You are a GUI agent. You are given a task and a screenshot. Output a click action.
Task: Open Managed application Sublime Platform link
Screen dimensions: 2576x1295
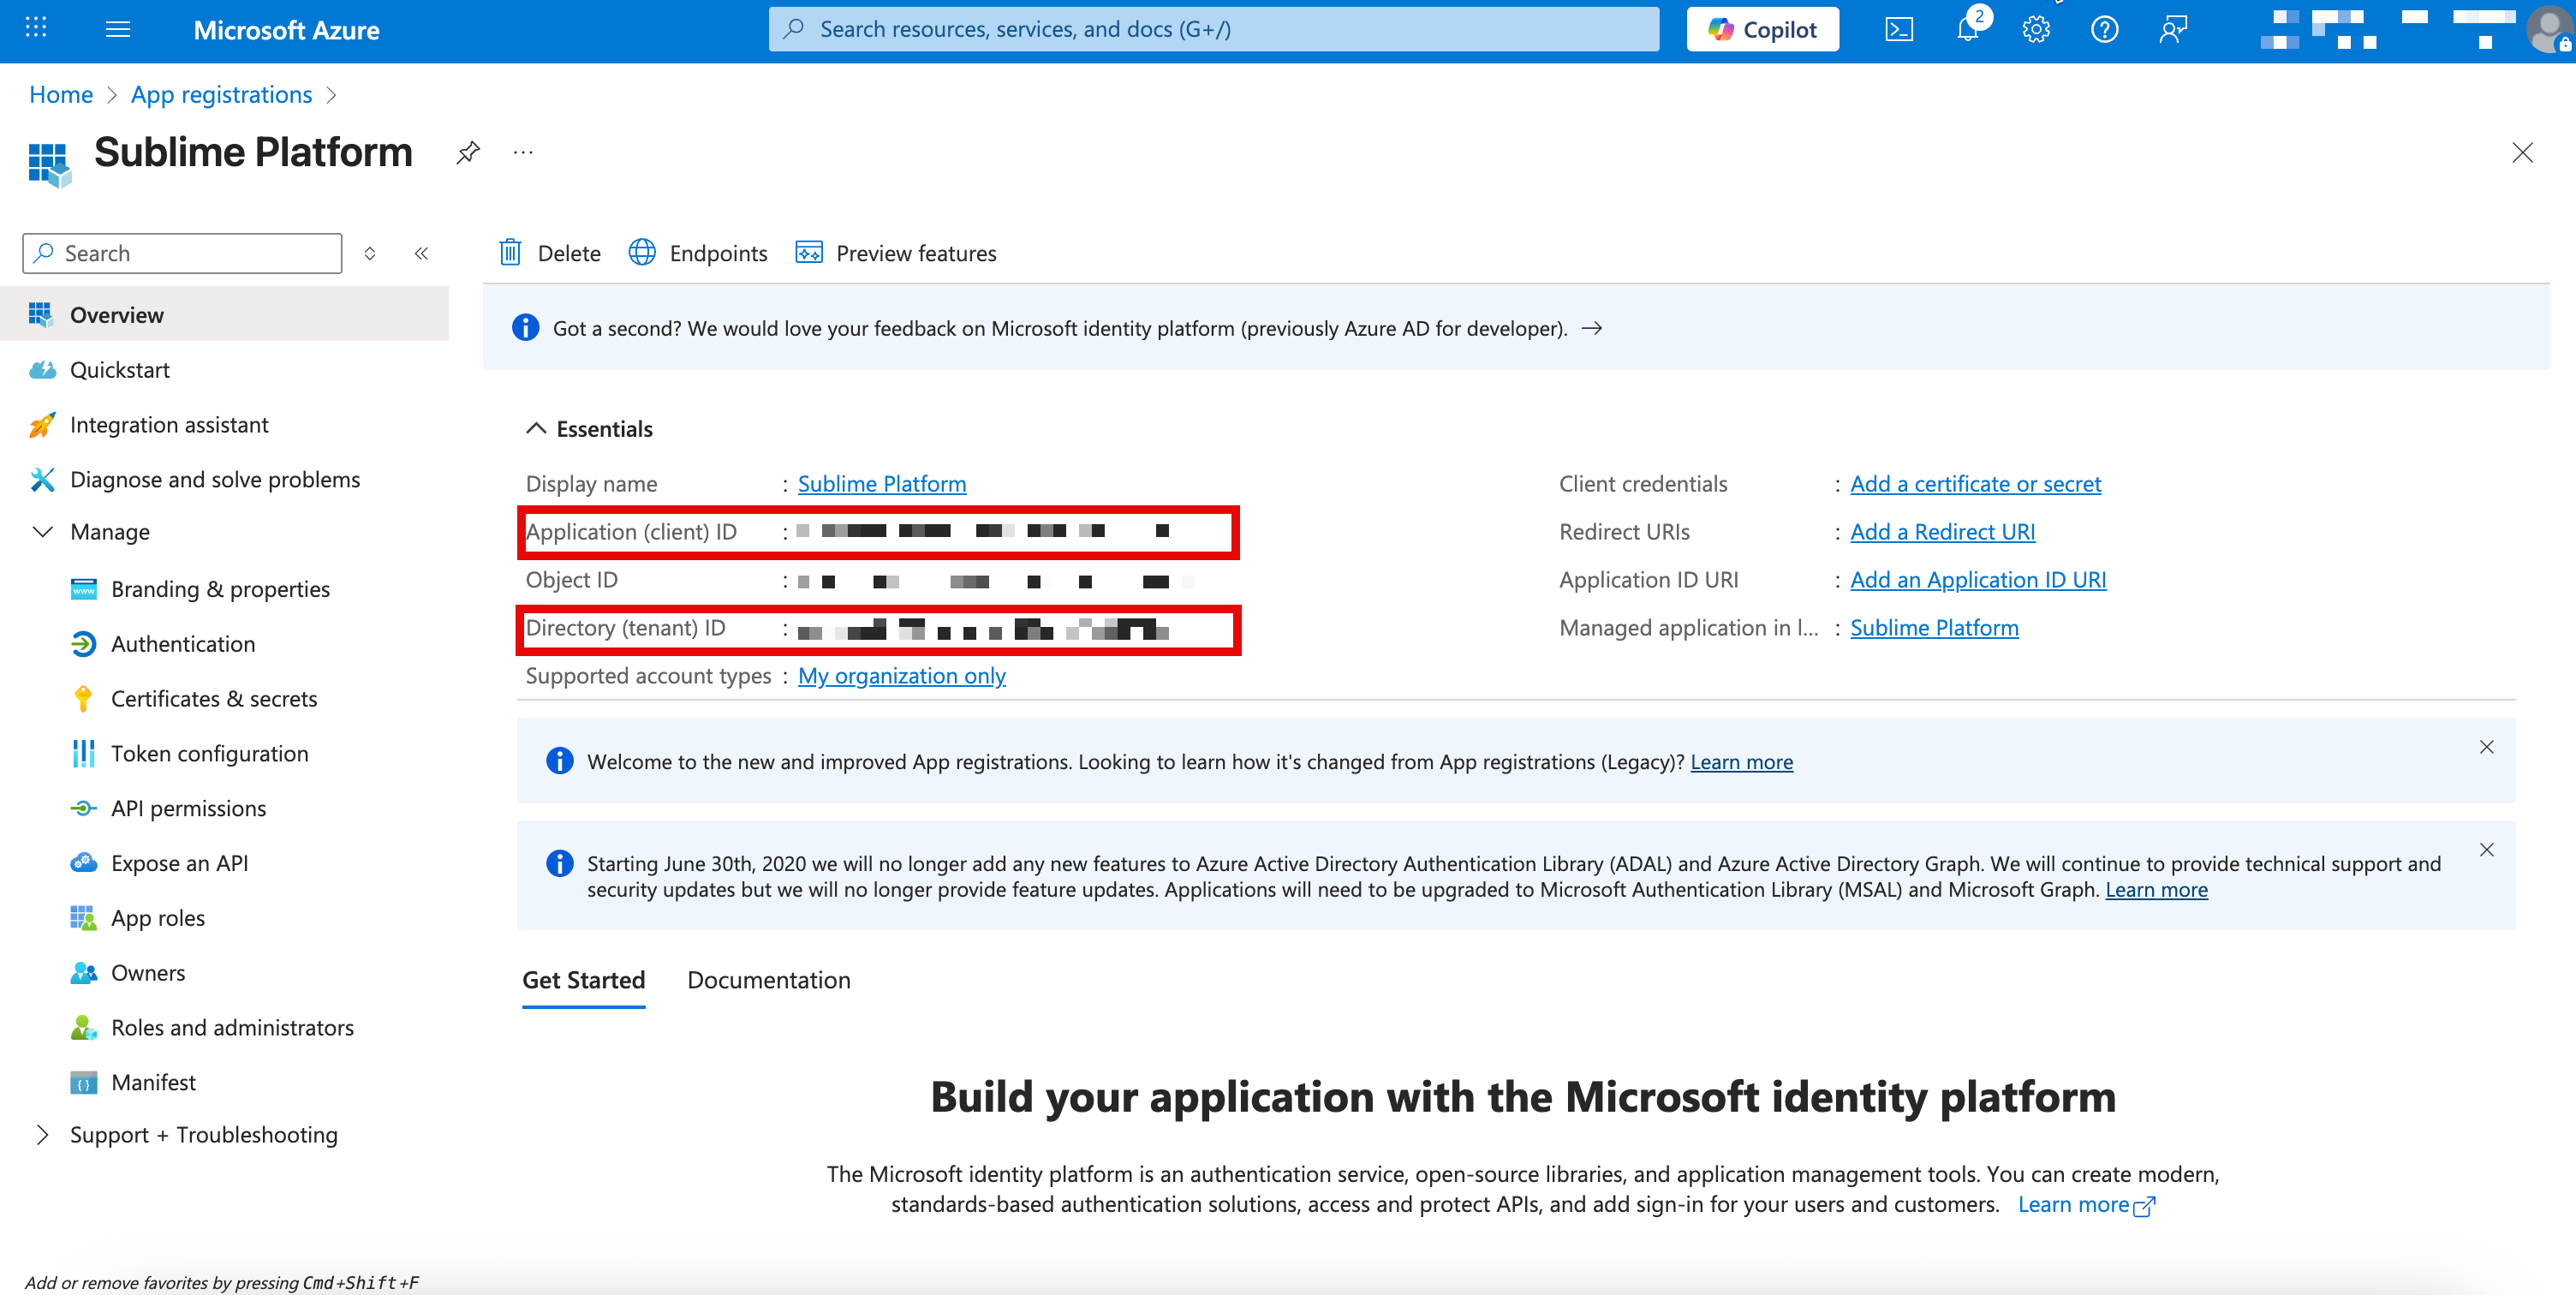coord(1934,627)
